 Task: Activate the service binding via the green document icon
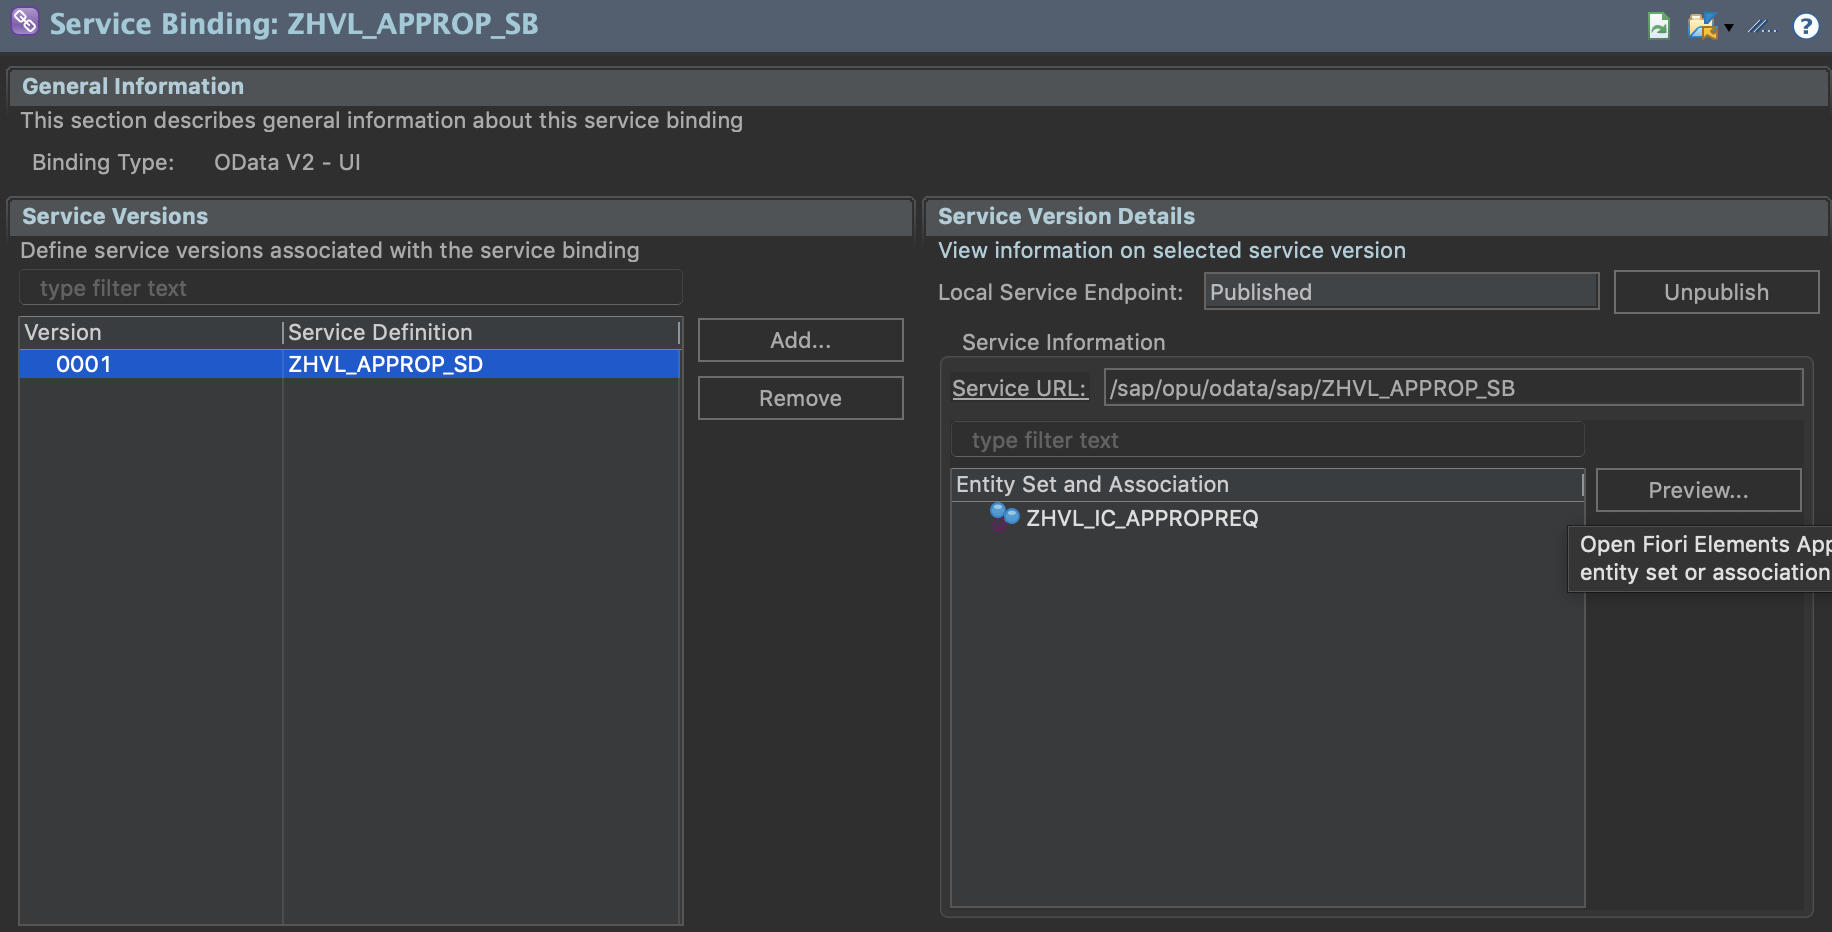tap(1659, 26)
